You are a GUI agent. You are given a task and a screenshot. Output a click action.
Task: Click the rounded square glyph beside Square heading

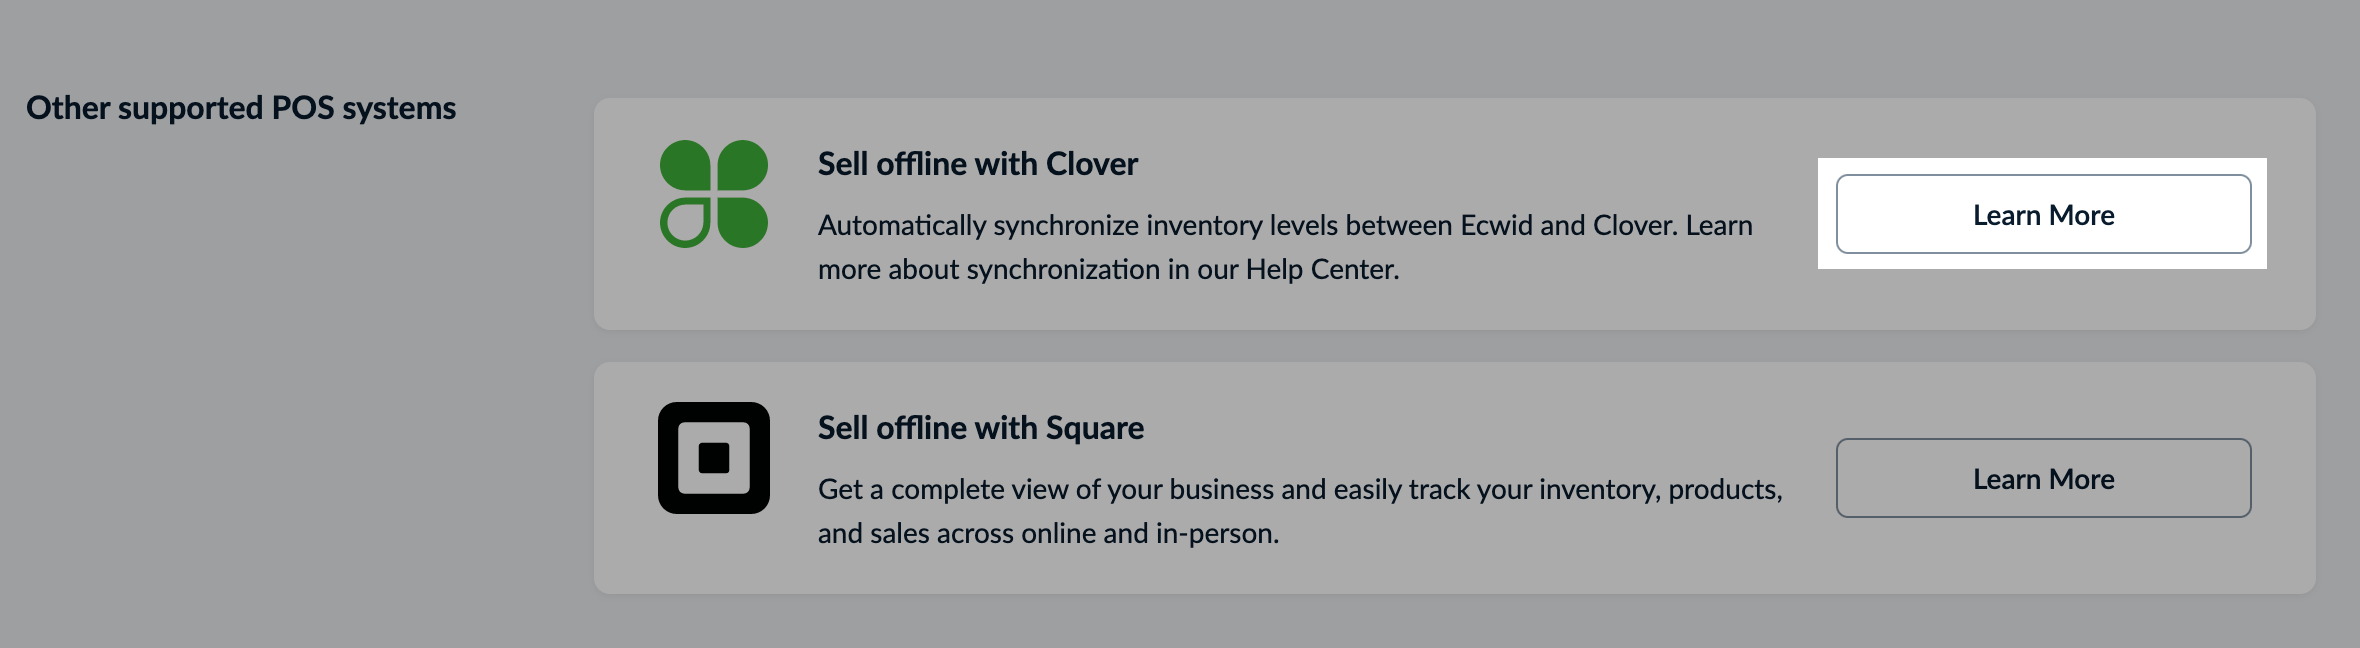coord(713,458)
